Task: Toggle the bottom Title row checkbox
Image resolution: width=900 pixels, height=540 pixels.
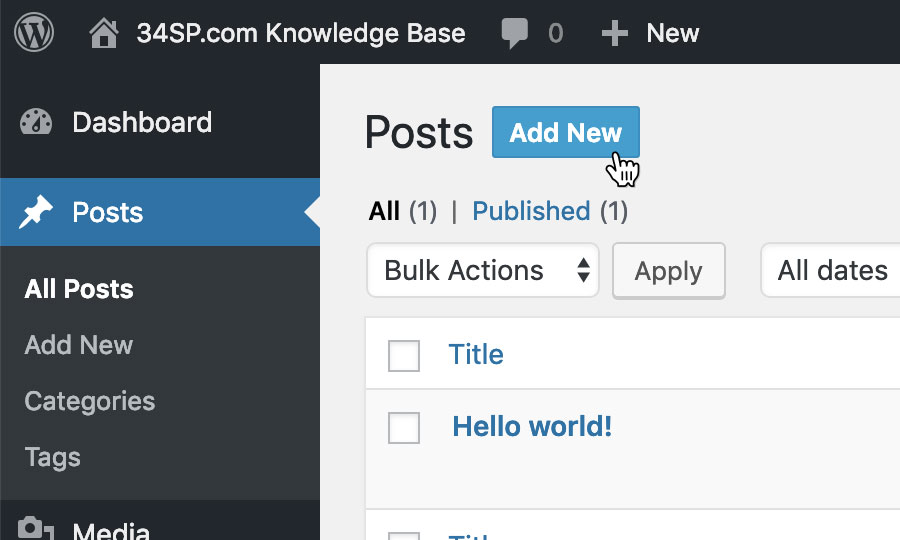Action: tap(404, 536)
